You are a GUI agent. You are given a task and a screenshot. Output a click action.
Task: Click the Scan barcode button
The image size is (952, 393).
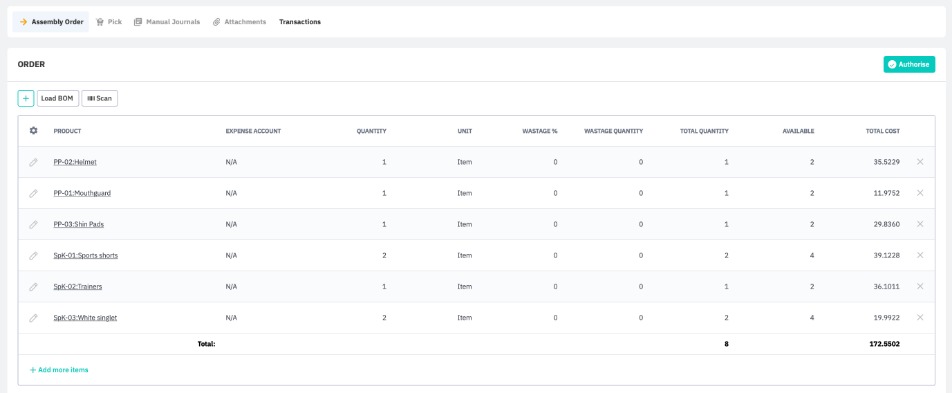[100, 98]
